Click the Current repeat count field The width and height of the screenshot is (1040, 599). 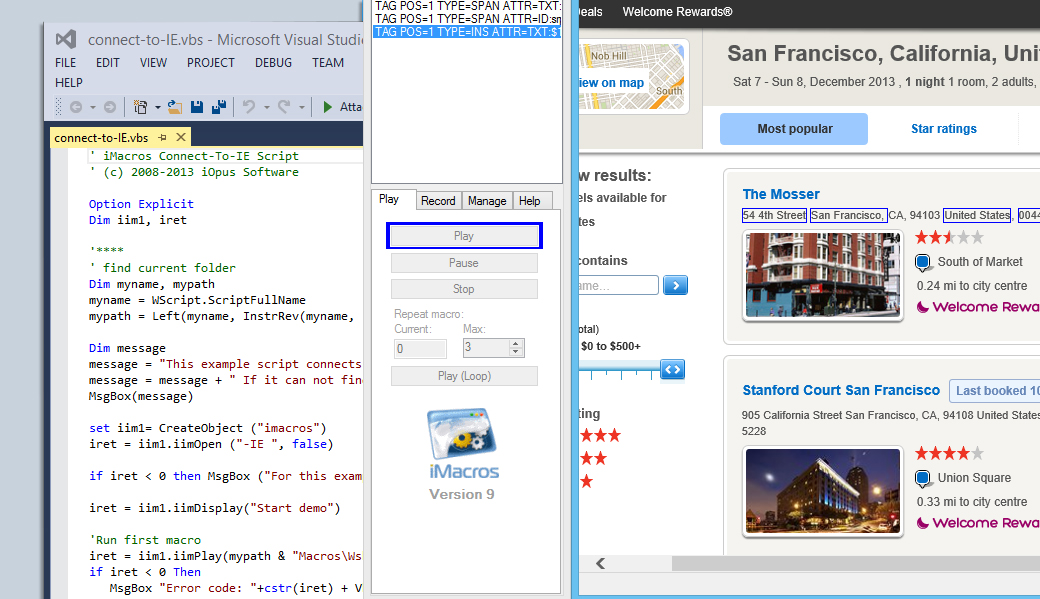coord(421,349)
